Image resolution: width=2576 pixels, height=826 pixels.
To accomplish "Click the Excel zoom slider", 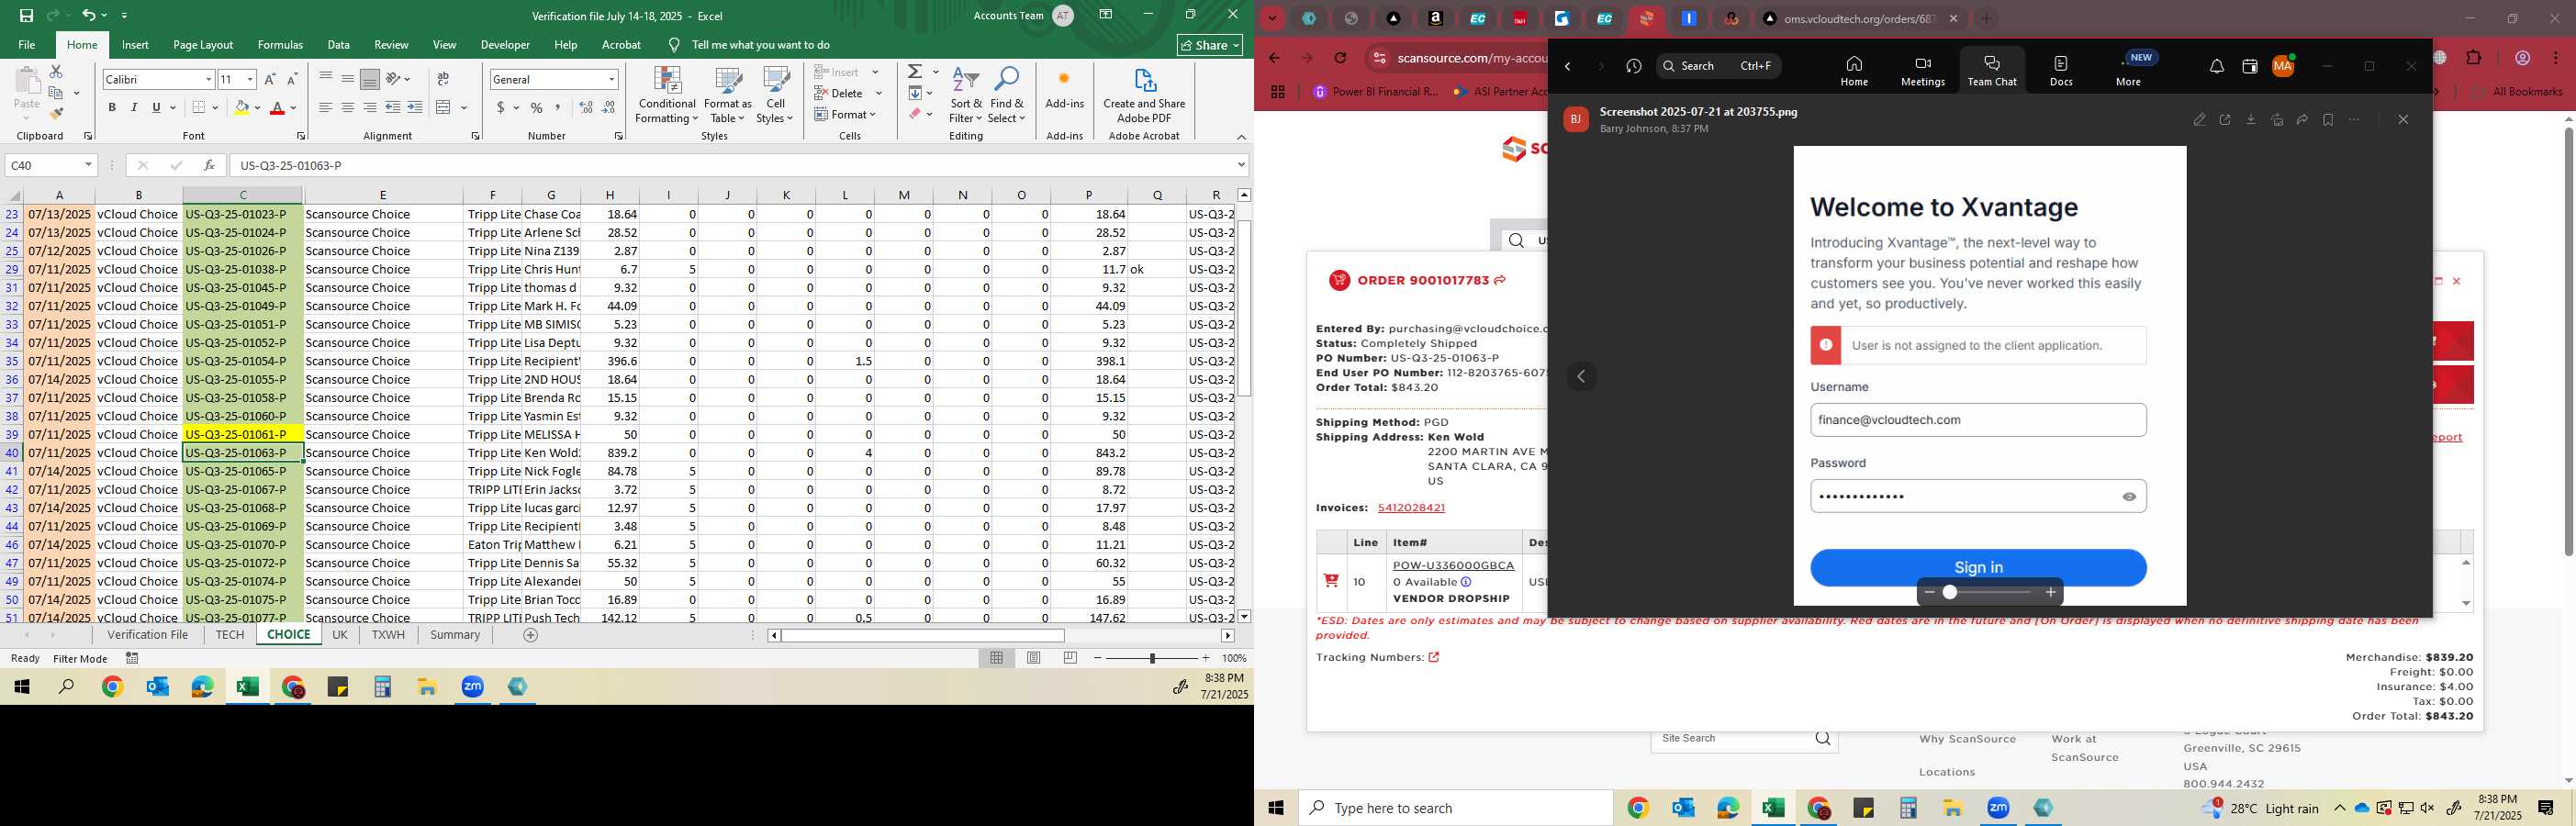I will (x=1152, y=658).
